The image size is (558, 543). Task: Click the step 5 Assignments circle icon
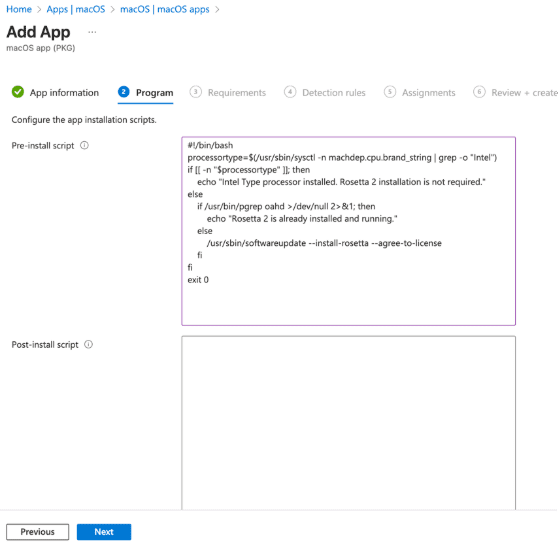tap(390, 92)
